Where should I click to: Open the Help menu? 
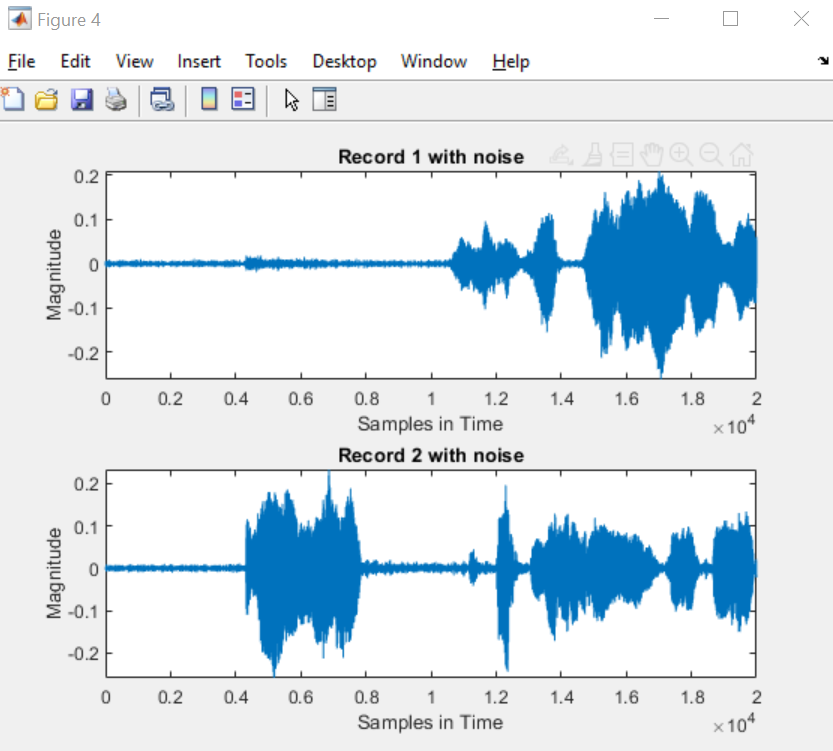click(x=511, y=62)
